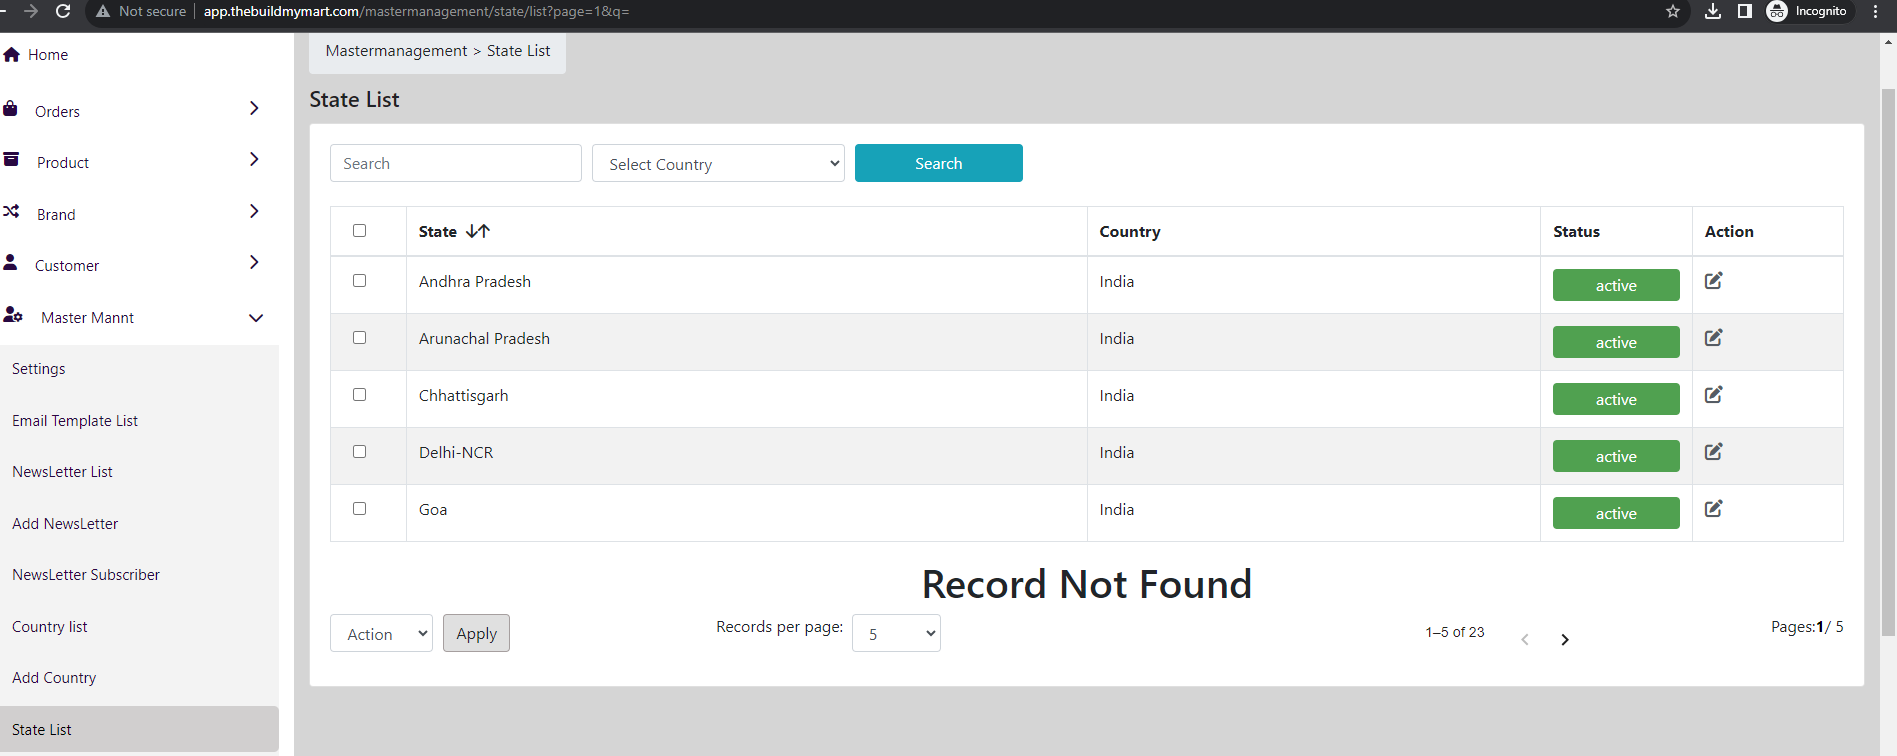Click the "1–5 of 23" pagination text
Screen dimensions: 1897x756
pos(1455,632)
